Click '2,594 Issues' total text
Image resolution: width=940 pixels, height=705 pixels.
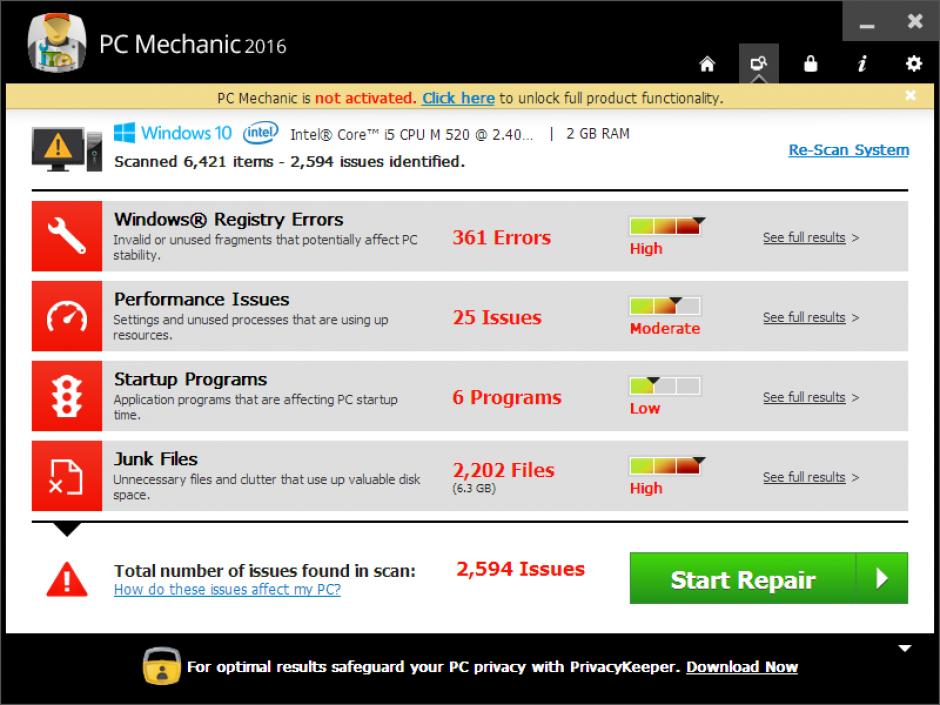520,568
